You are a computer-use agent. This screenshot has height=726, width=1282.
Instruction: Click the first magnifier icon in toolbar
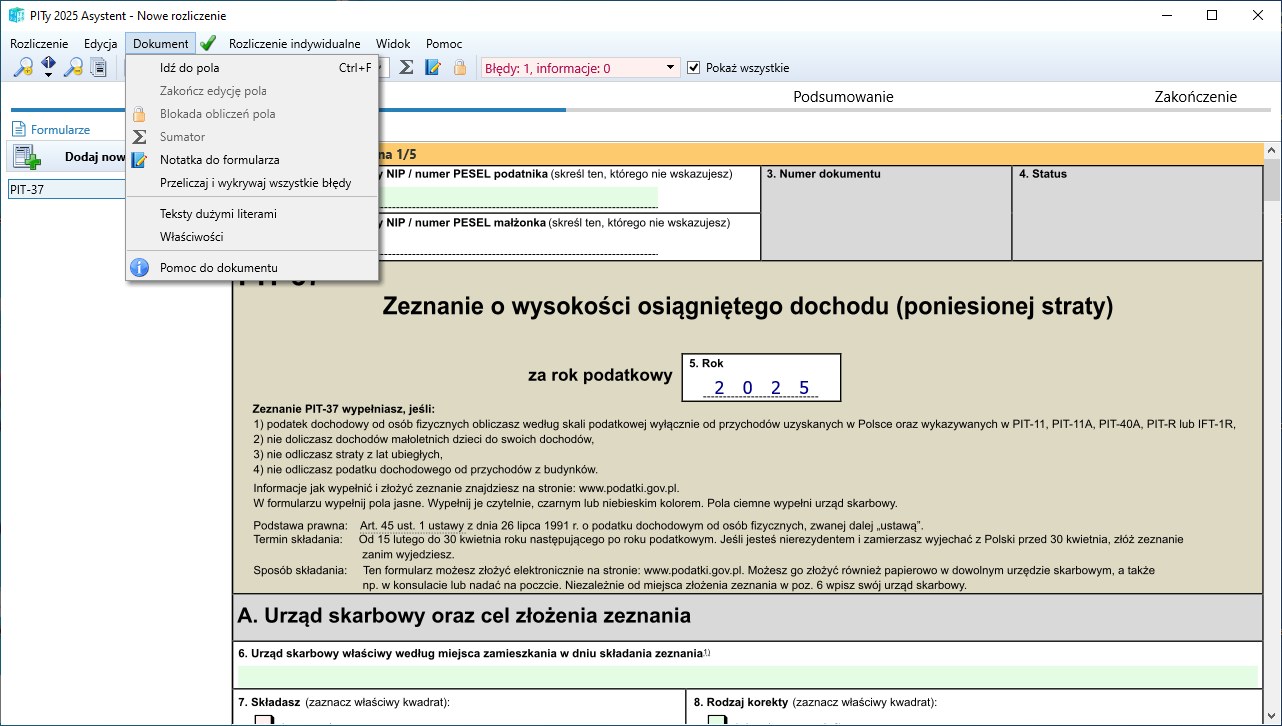click(x=22, y=68)
